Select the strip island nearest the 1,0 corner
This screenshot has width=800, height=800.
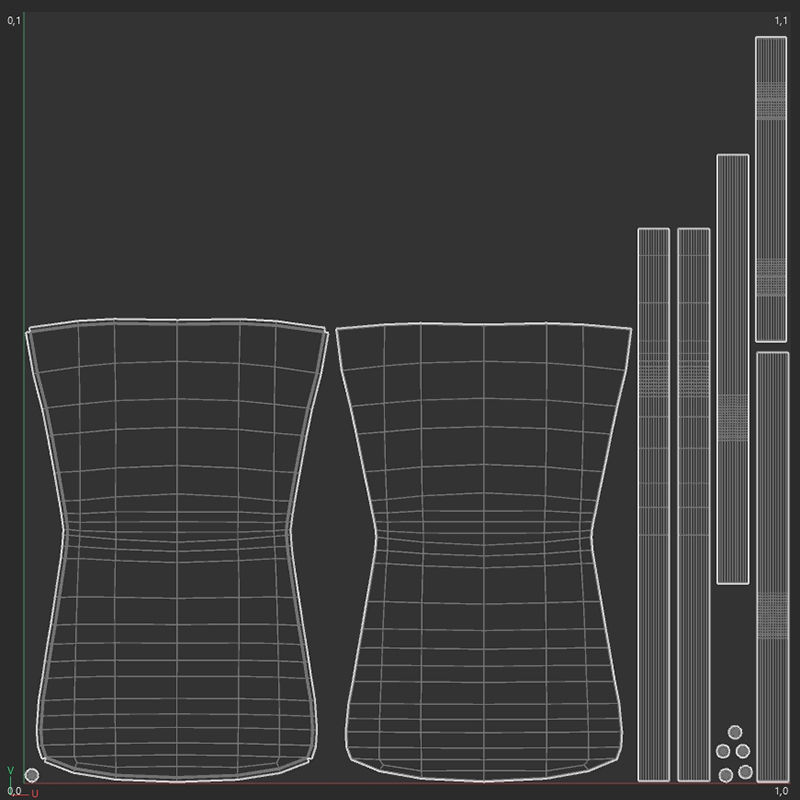click(772, 566)
